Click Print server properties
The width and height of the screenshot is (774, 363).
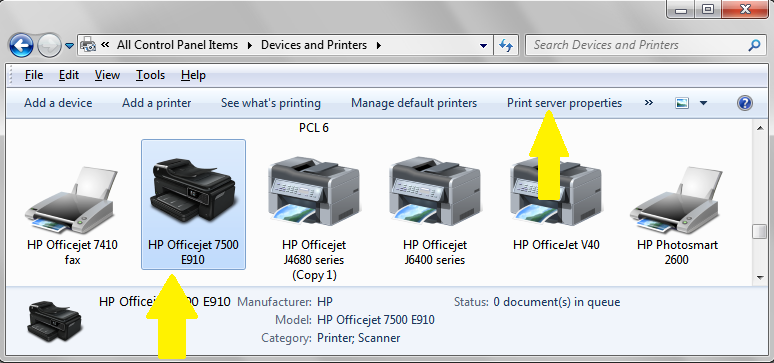click(564, 103)
